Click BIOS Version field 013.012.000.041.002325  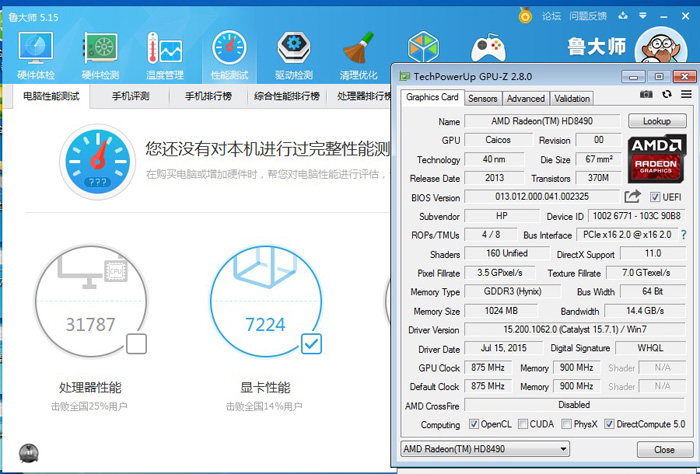click(x=542, y=196)
